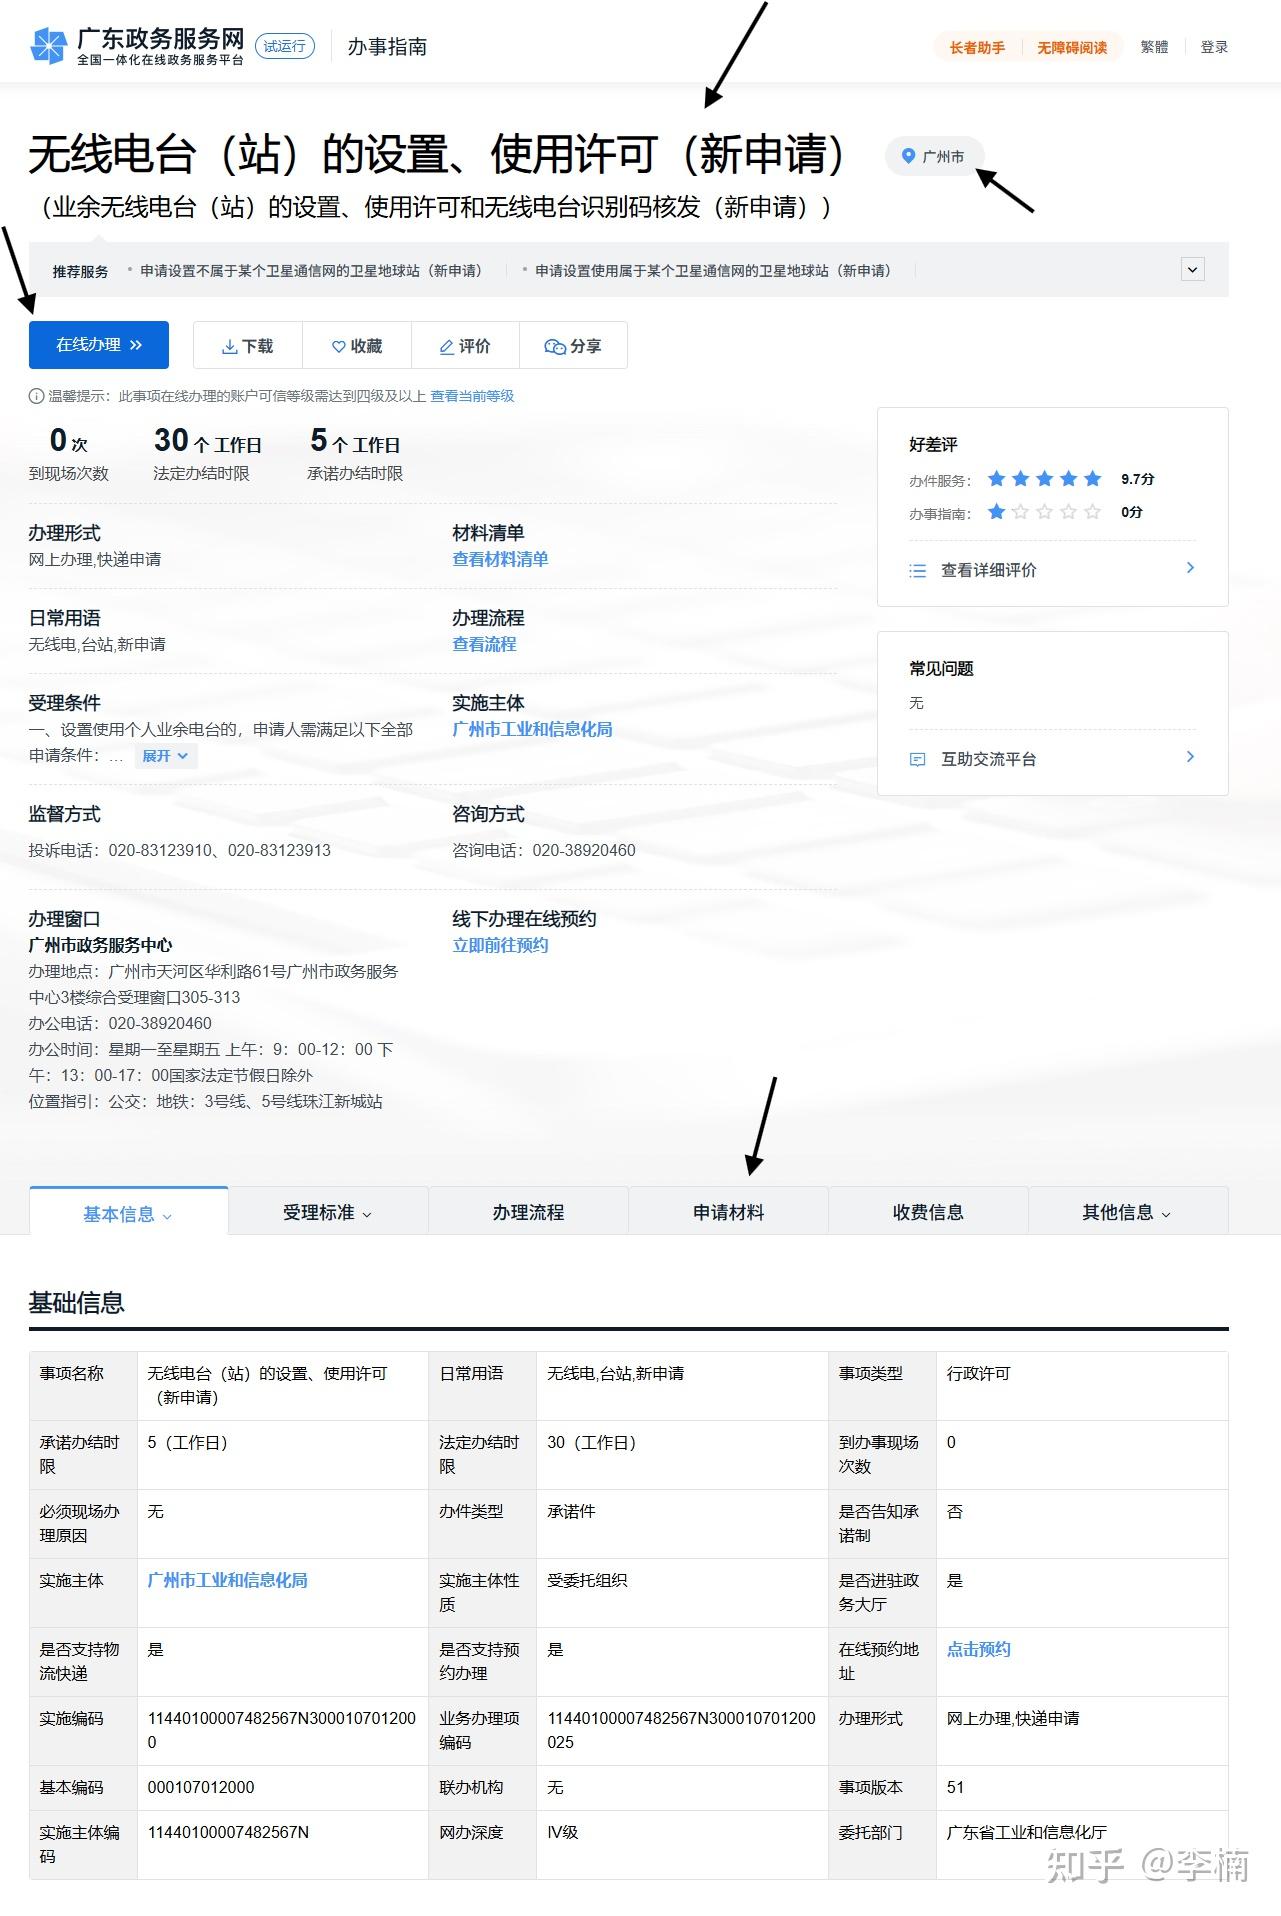The width and height of the screenshot is (1281, 1916).
Task: Click the 试运行 badge
Action: (285, 46)
